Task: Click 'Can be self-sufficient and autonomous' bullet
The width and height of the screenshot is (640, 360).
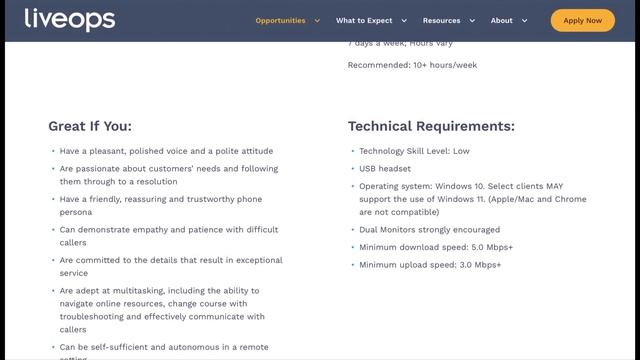Action: [164, 351]
